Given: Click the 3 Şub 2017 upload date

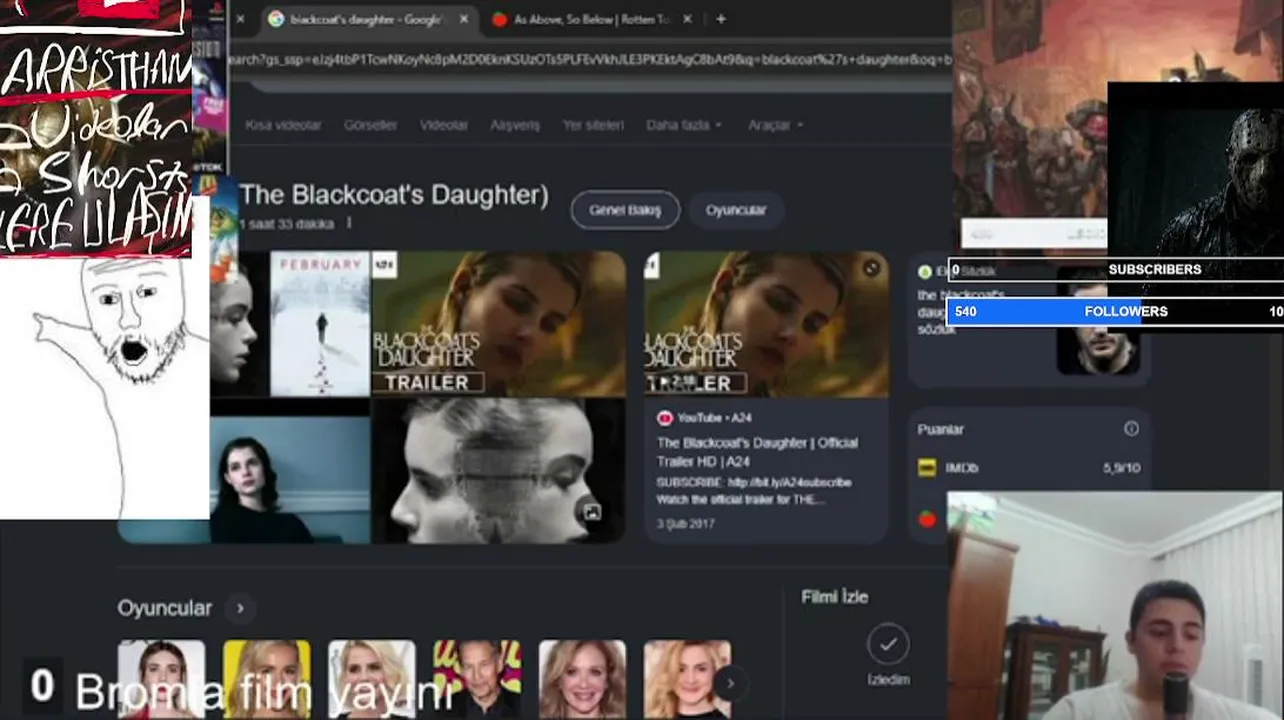Looking at the screenshot, I should pos(685,523).
